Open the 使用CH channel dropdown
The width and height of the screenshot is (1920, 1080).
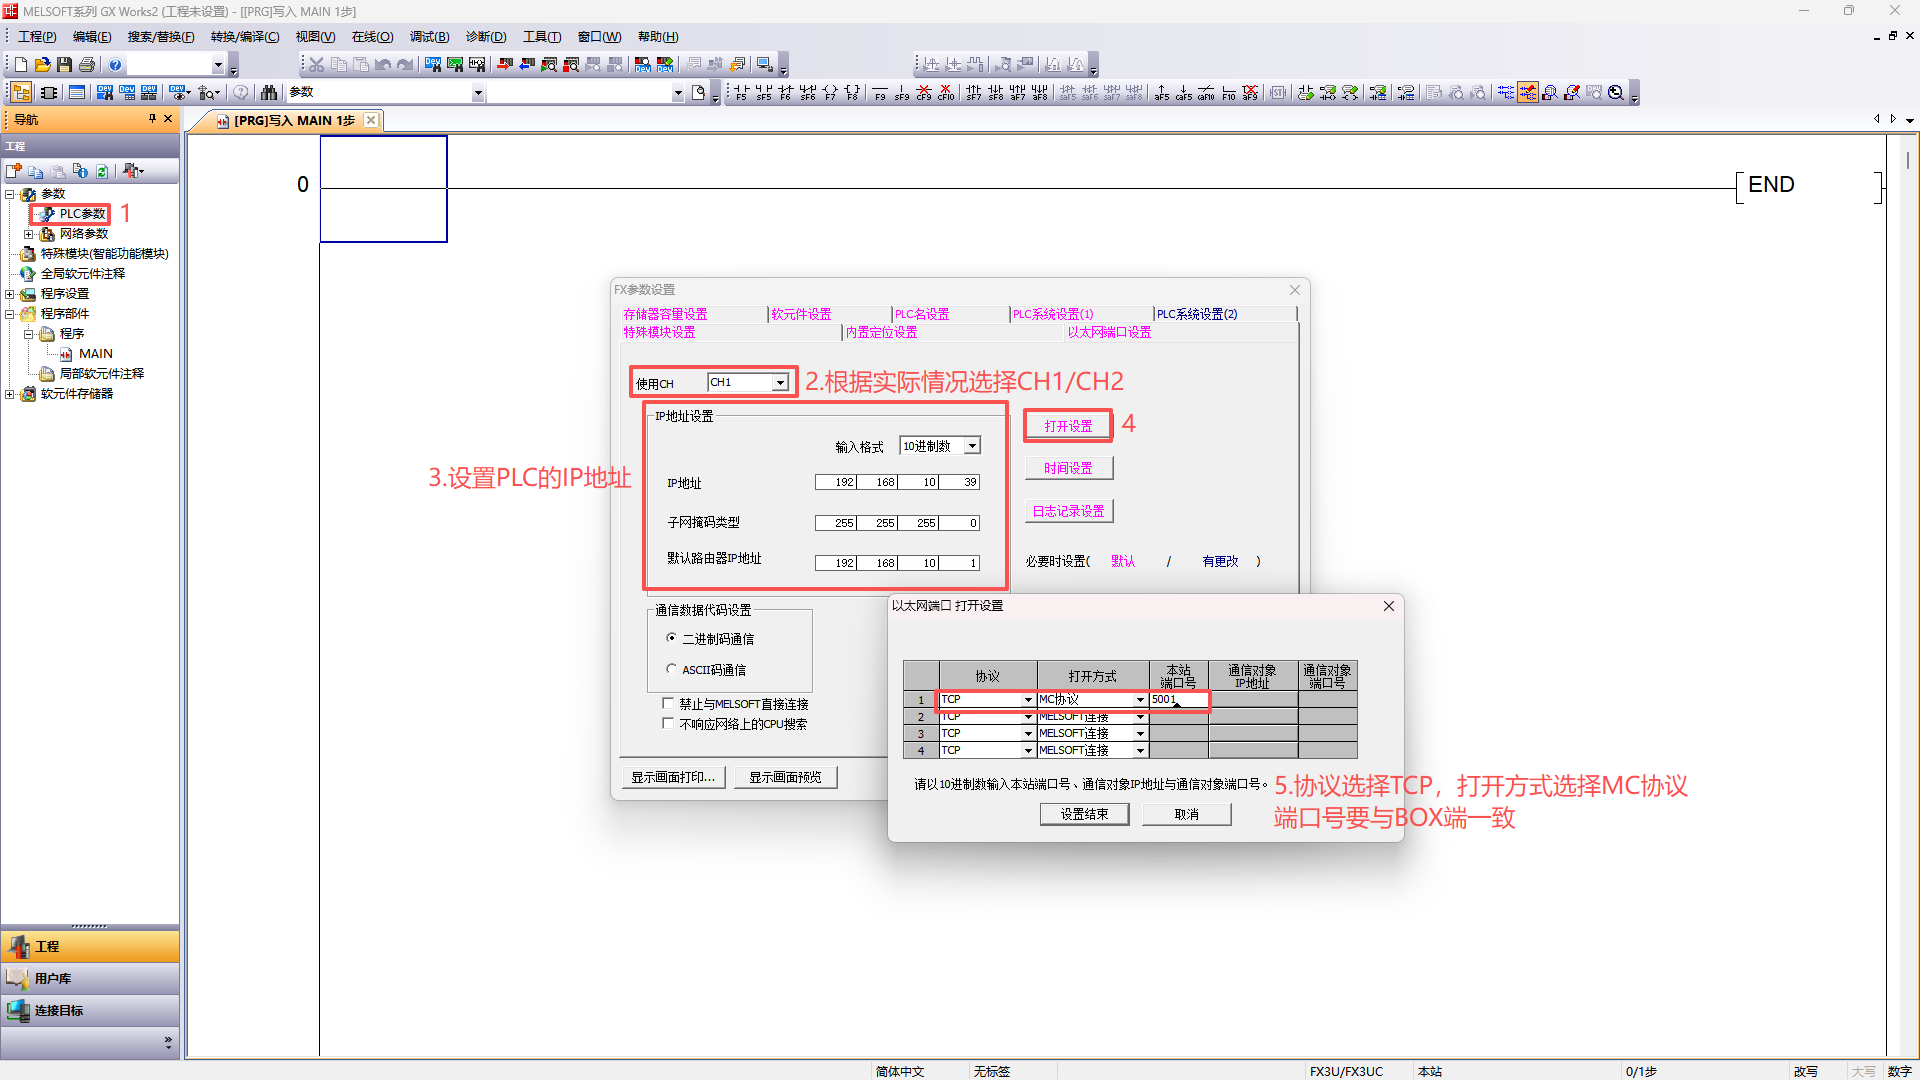[780, 383]
